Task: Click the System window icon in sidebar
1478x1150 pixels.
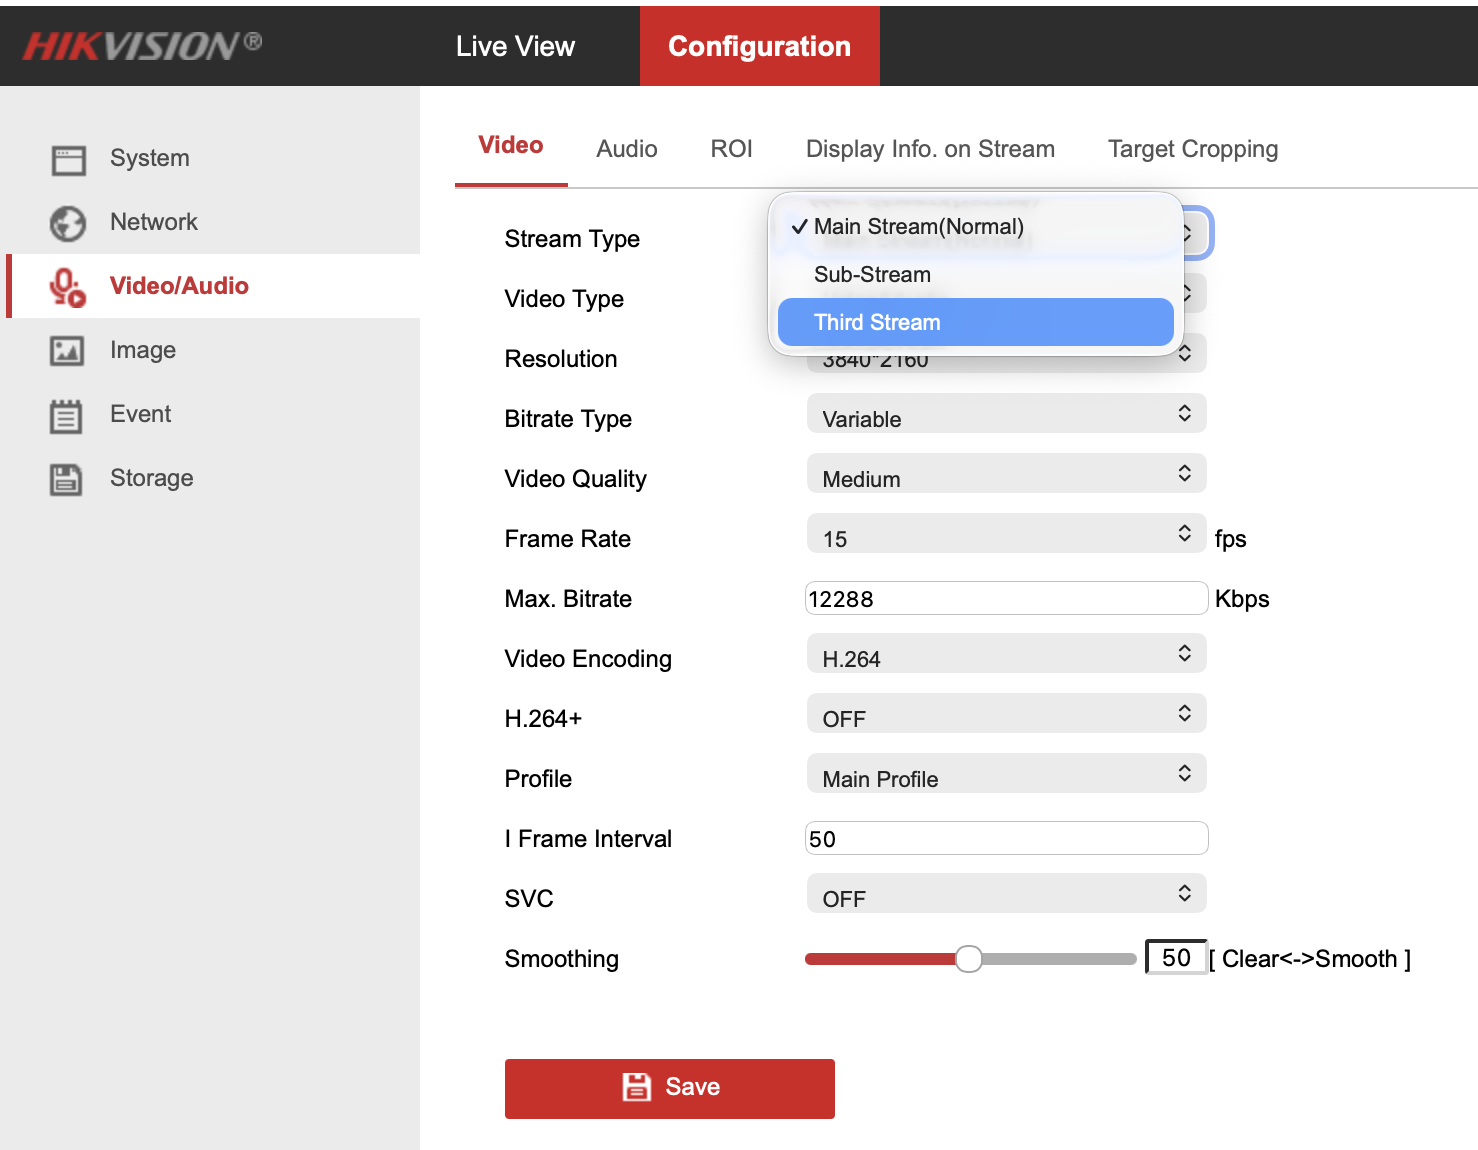Action: pyautogui.click(x=68, y=159)
